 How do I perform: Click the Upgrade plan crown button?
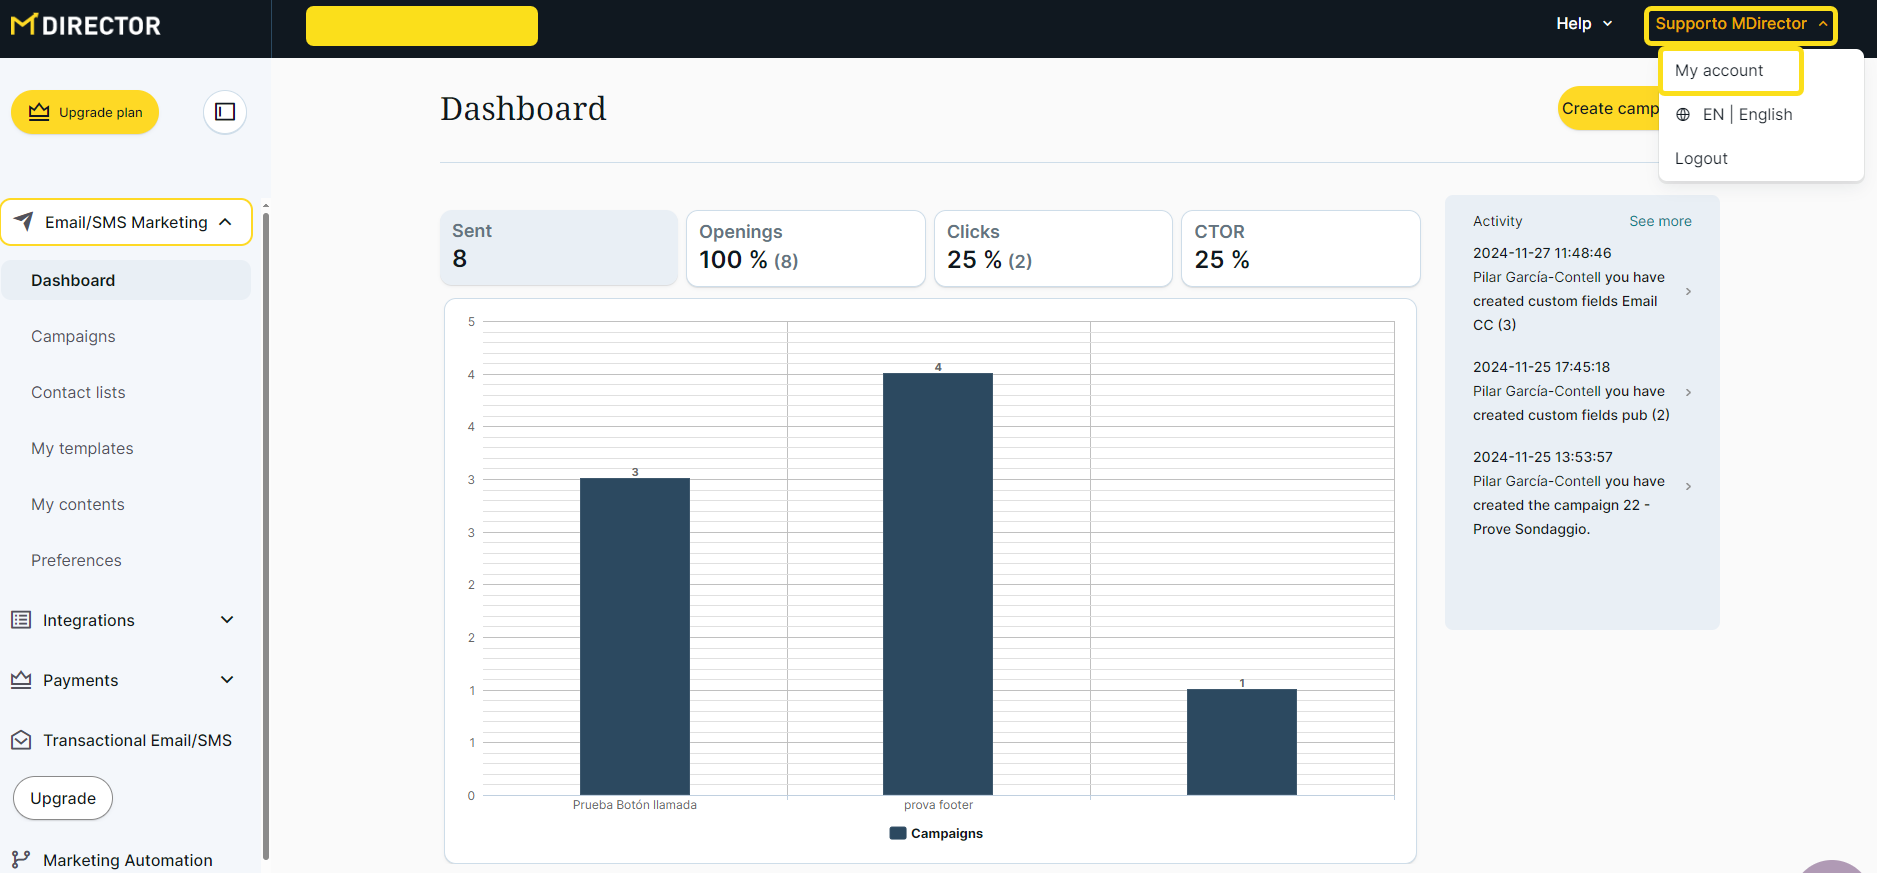(85, 112)
